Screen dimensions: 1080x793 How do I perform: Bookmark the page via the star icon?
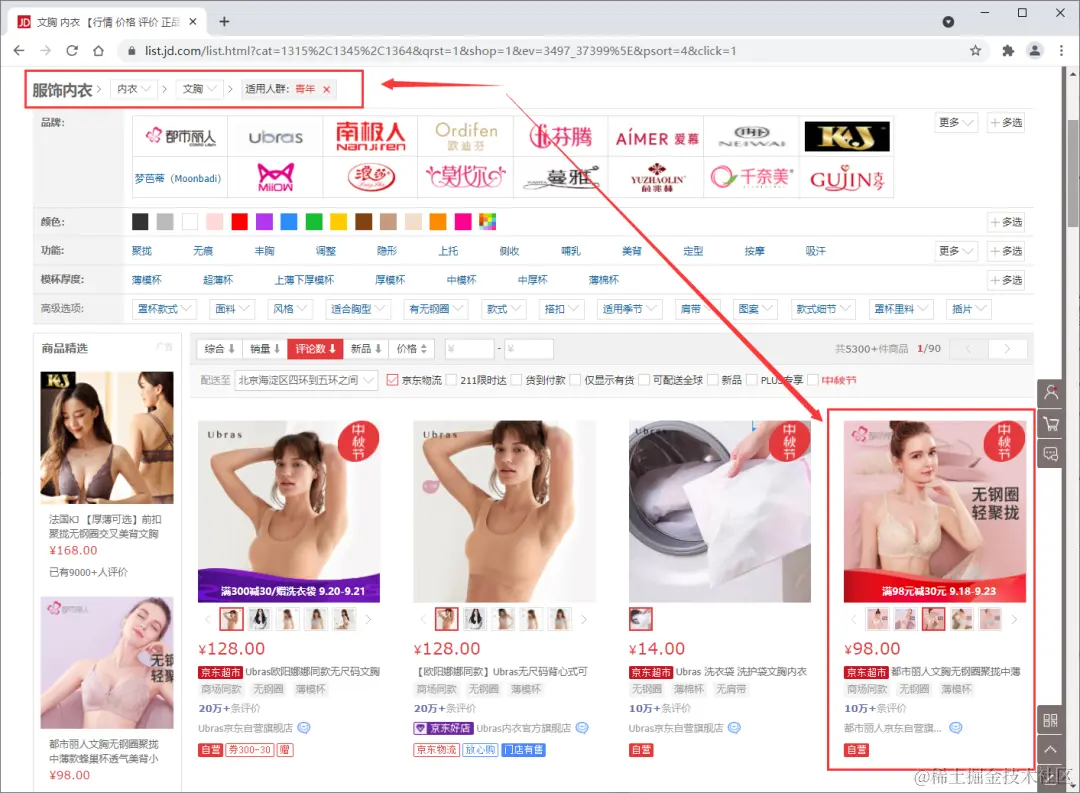point(976,49)
